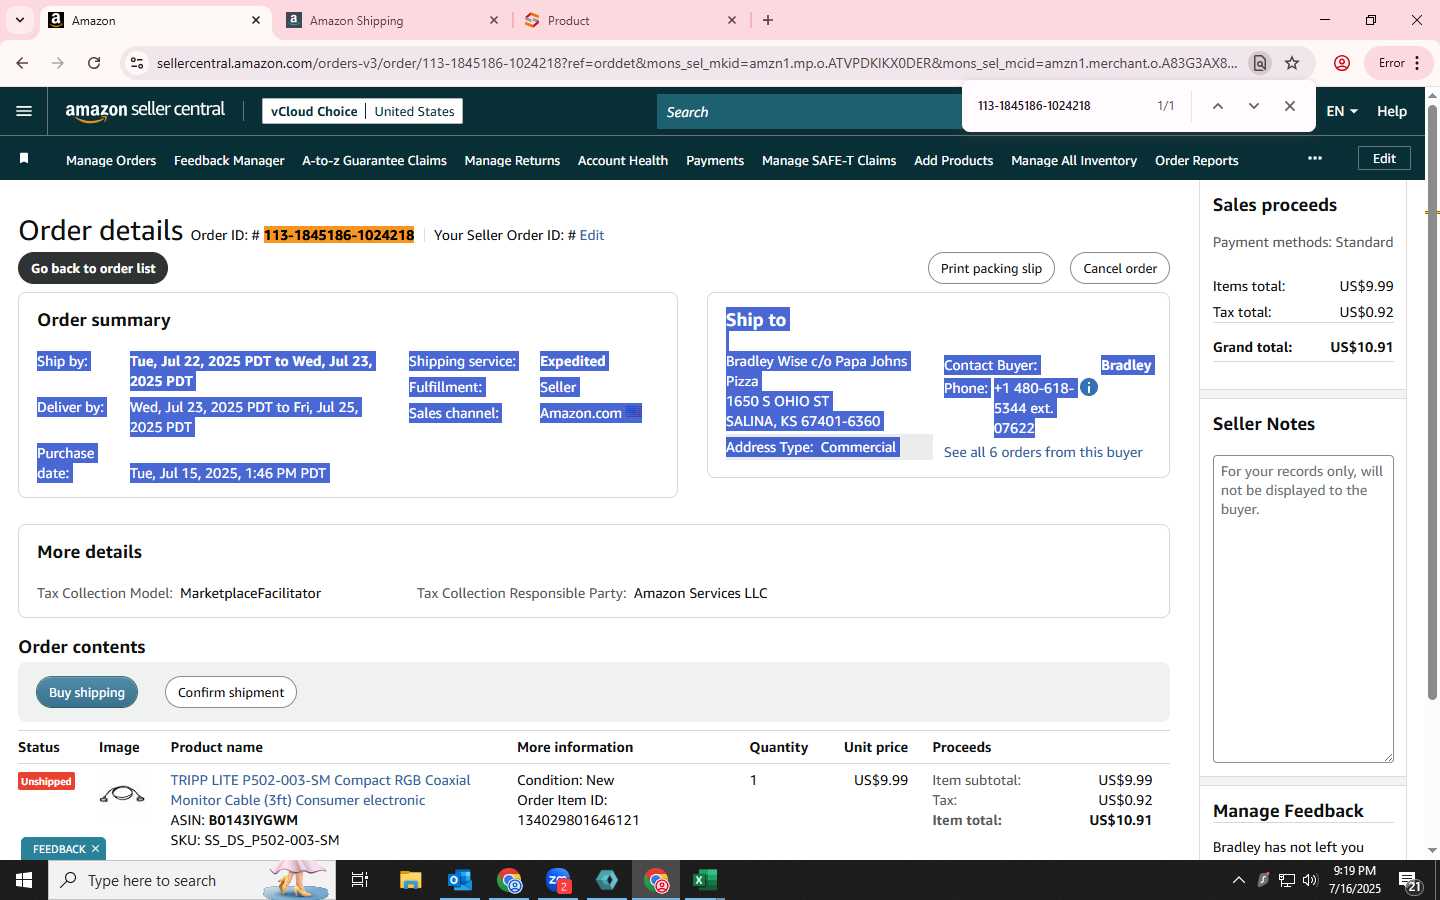Edit the Seller Order ID link
This screenshot has height=900, width=1440.
[592, 235]
